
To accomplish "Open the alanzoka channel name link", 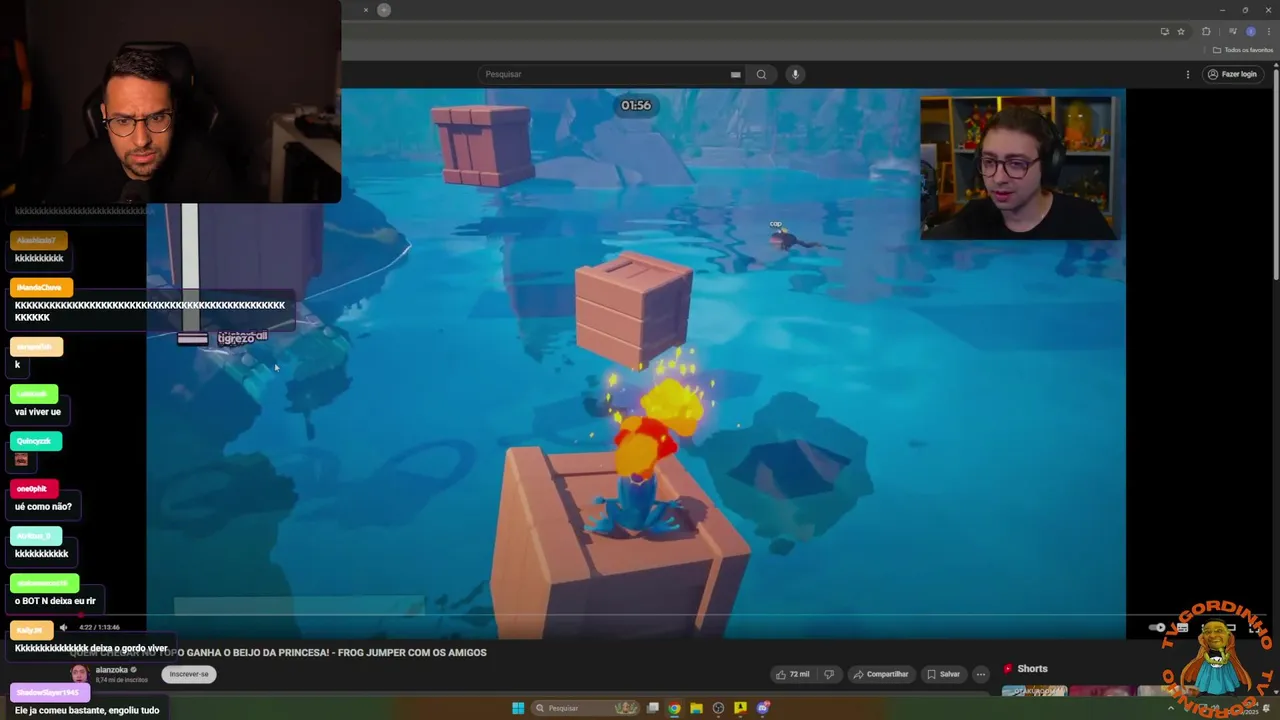I will point(111,670).
